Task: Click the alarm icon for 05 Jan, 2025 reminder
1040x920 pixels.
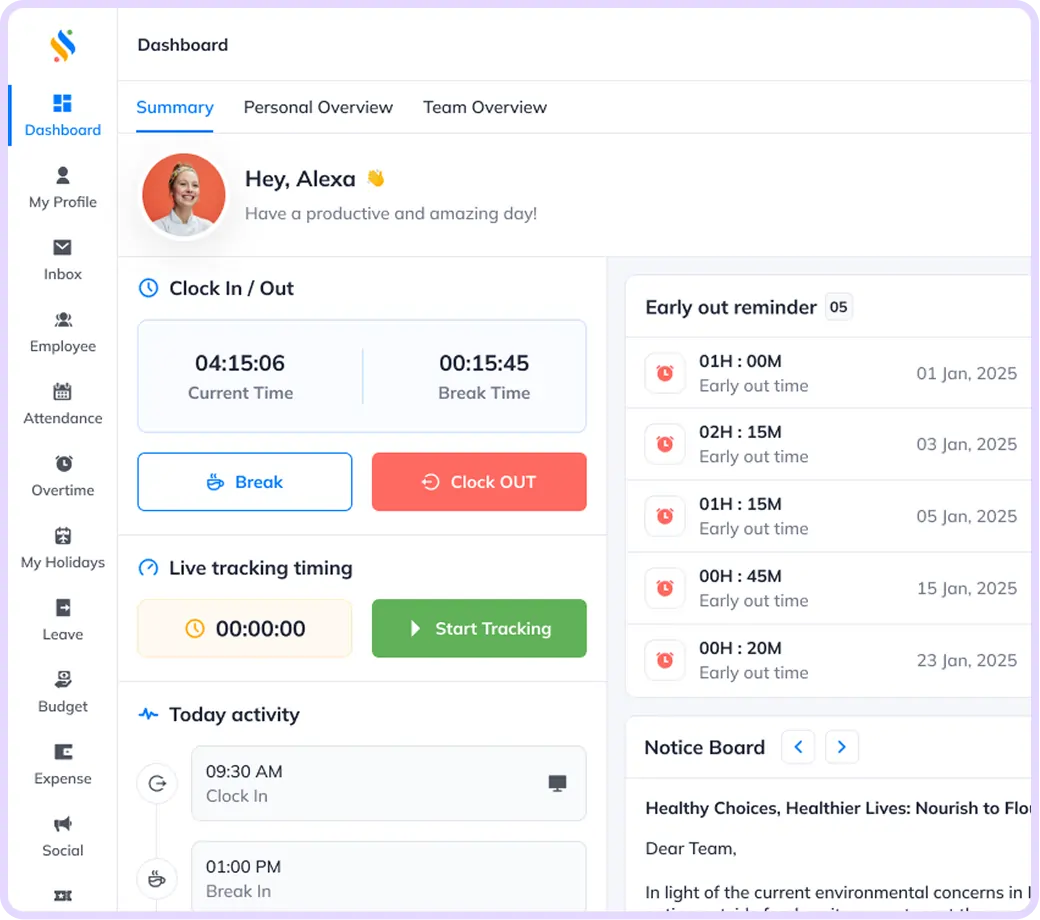Action: click(665, 516)
